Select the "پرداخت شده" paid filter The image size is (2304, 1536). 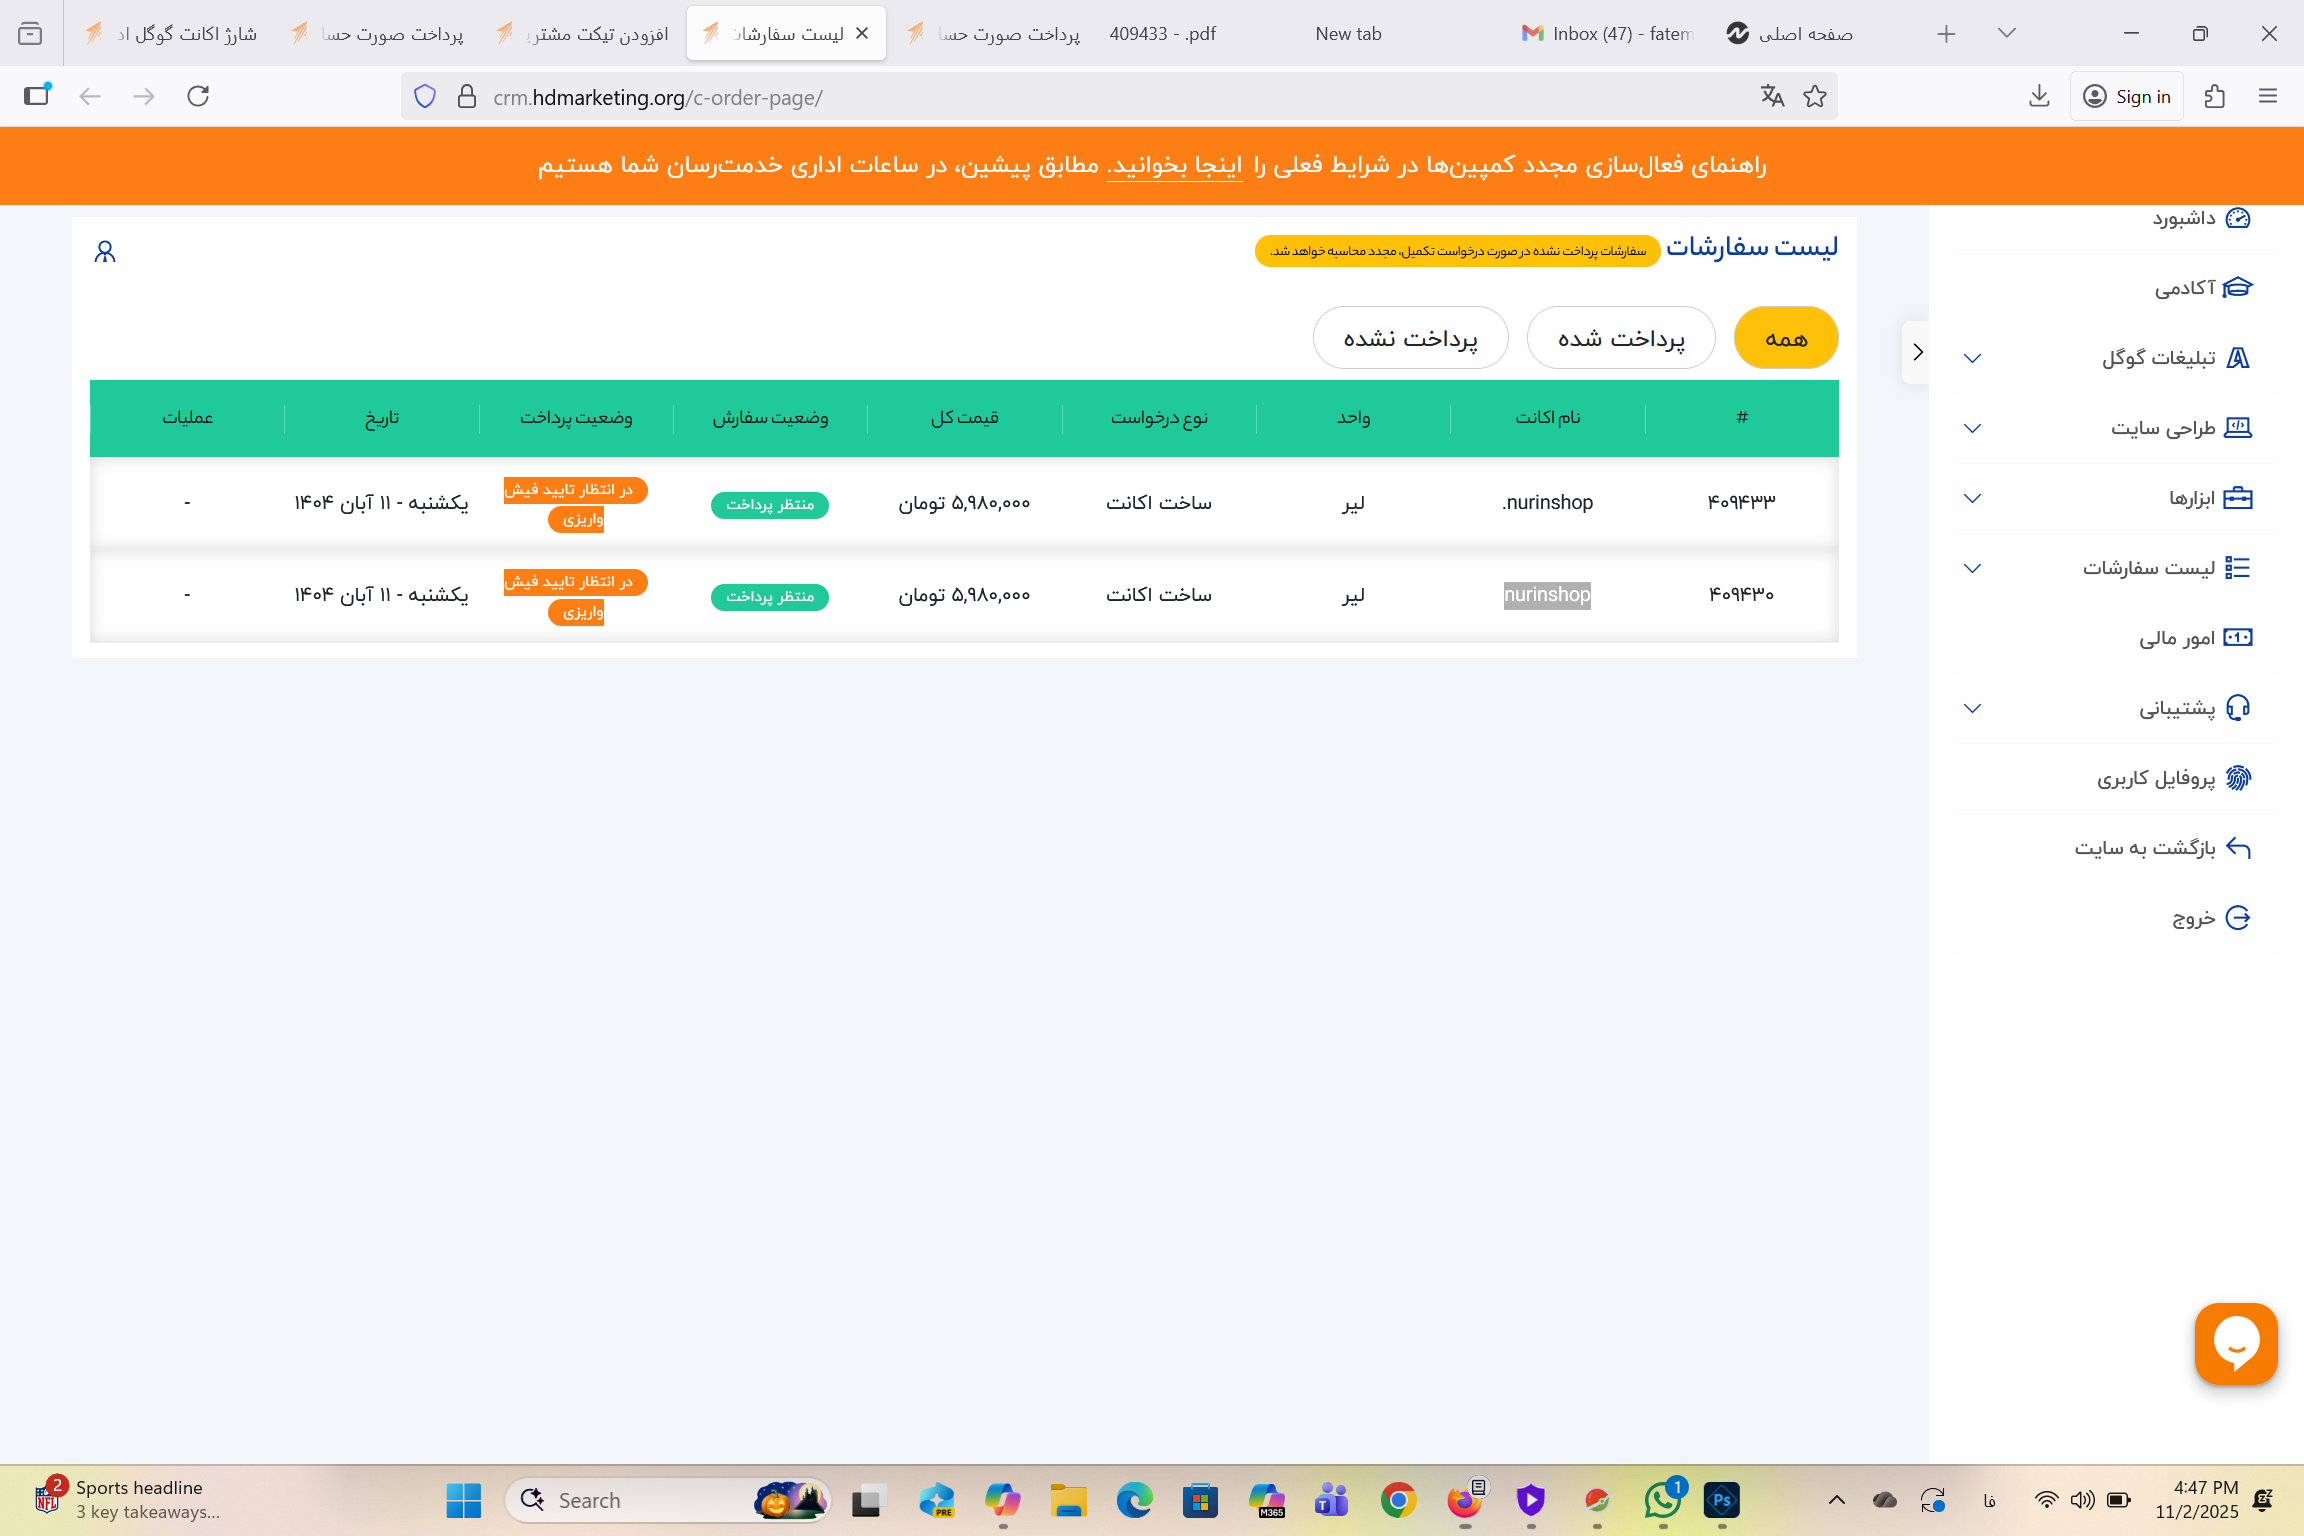tap(1620, 338)
